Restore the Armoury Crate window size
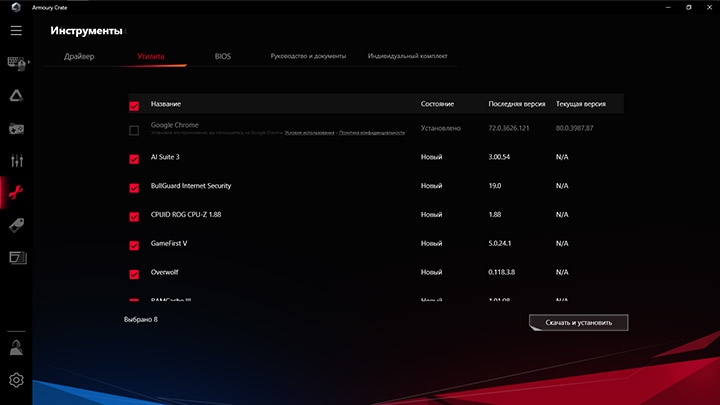The width and height of the screenshot is (720, 405). click(x=689, y=7)
